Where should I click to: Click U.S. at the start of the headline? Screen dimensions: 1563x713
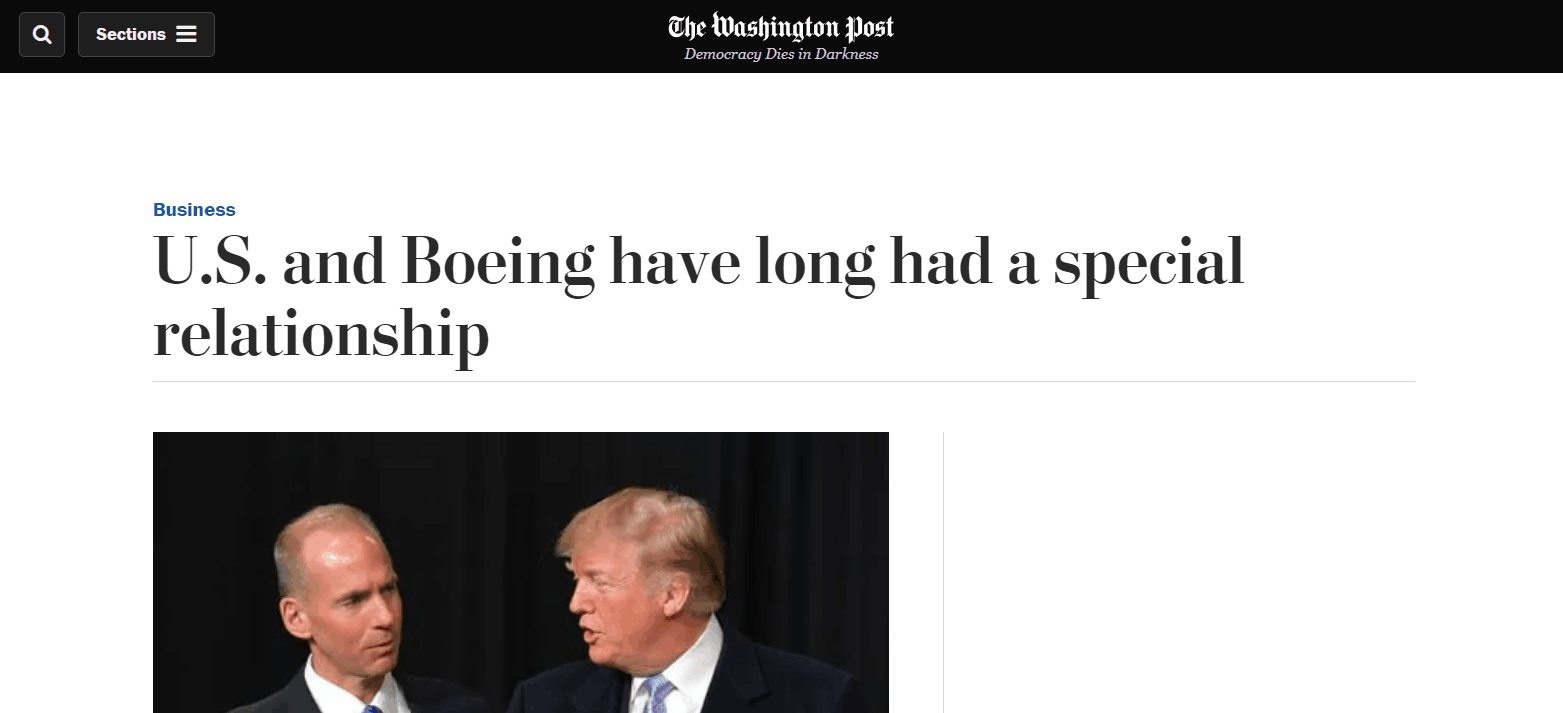click(x=208, y=263)
